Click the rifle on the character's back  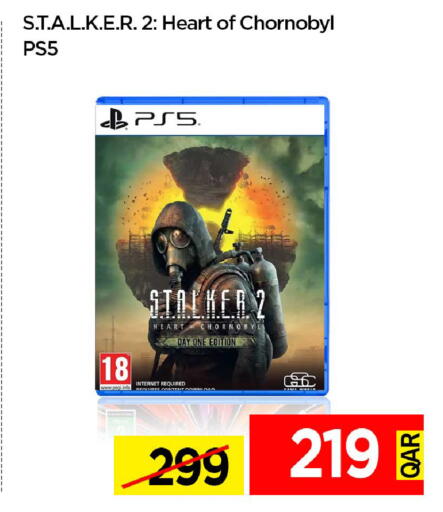coord(224,230)
